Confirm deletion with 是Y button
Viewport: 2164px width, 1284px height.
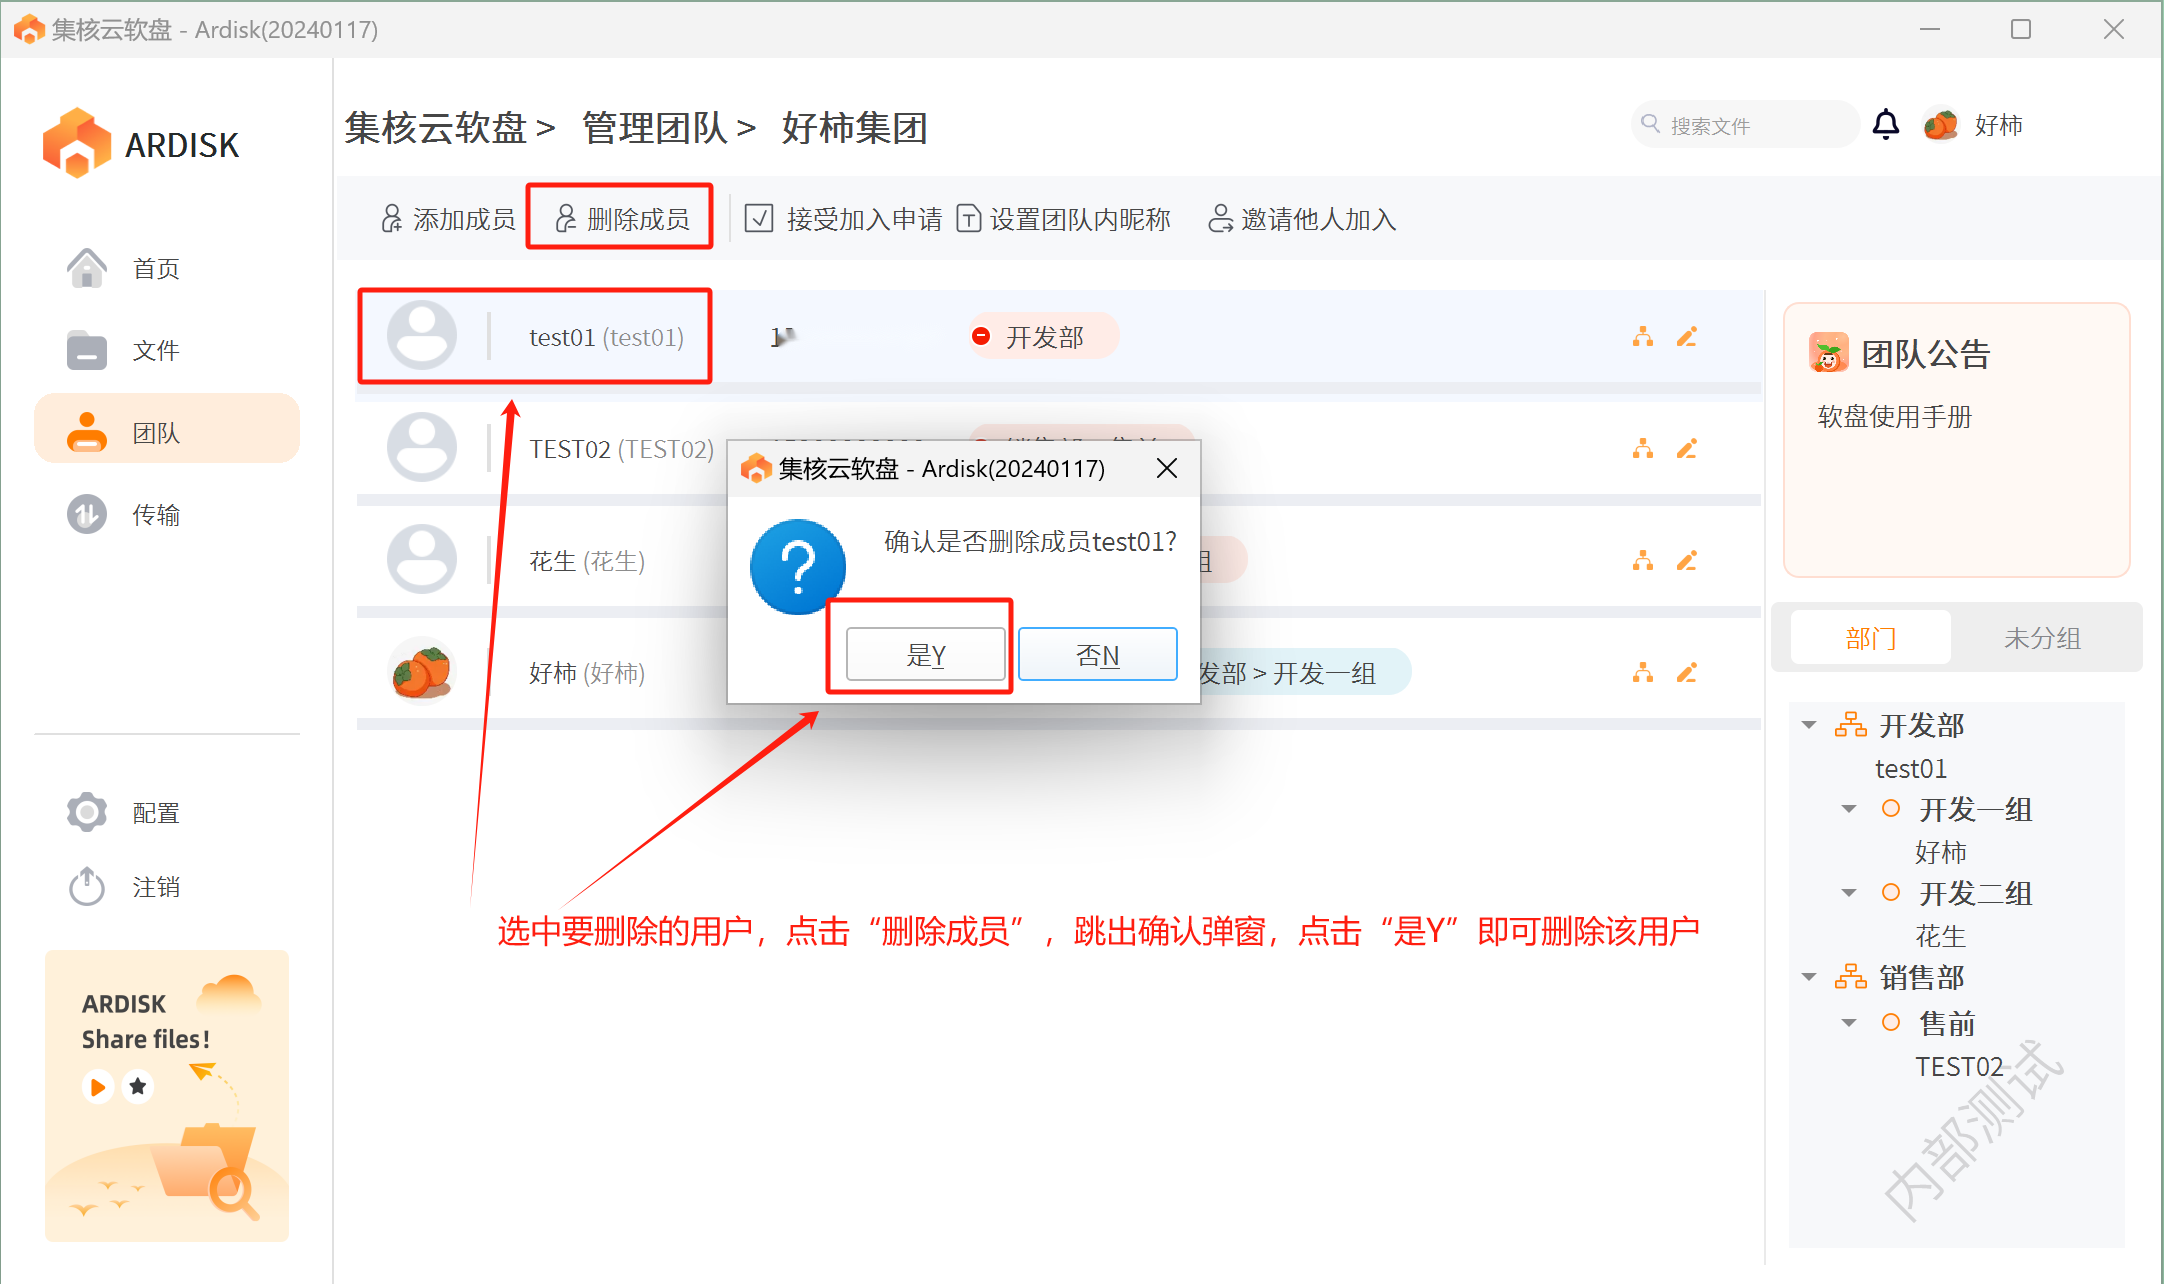tap(925, 655)
